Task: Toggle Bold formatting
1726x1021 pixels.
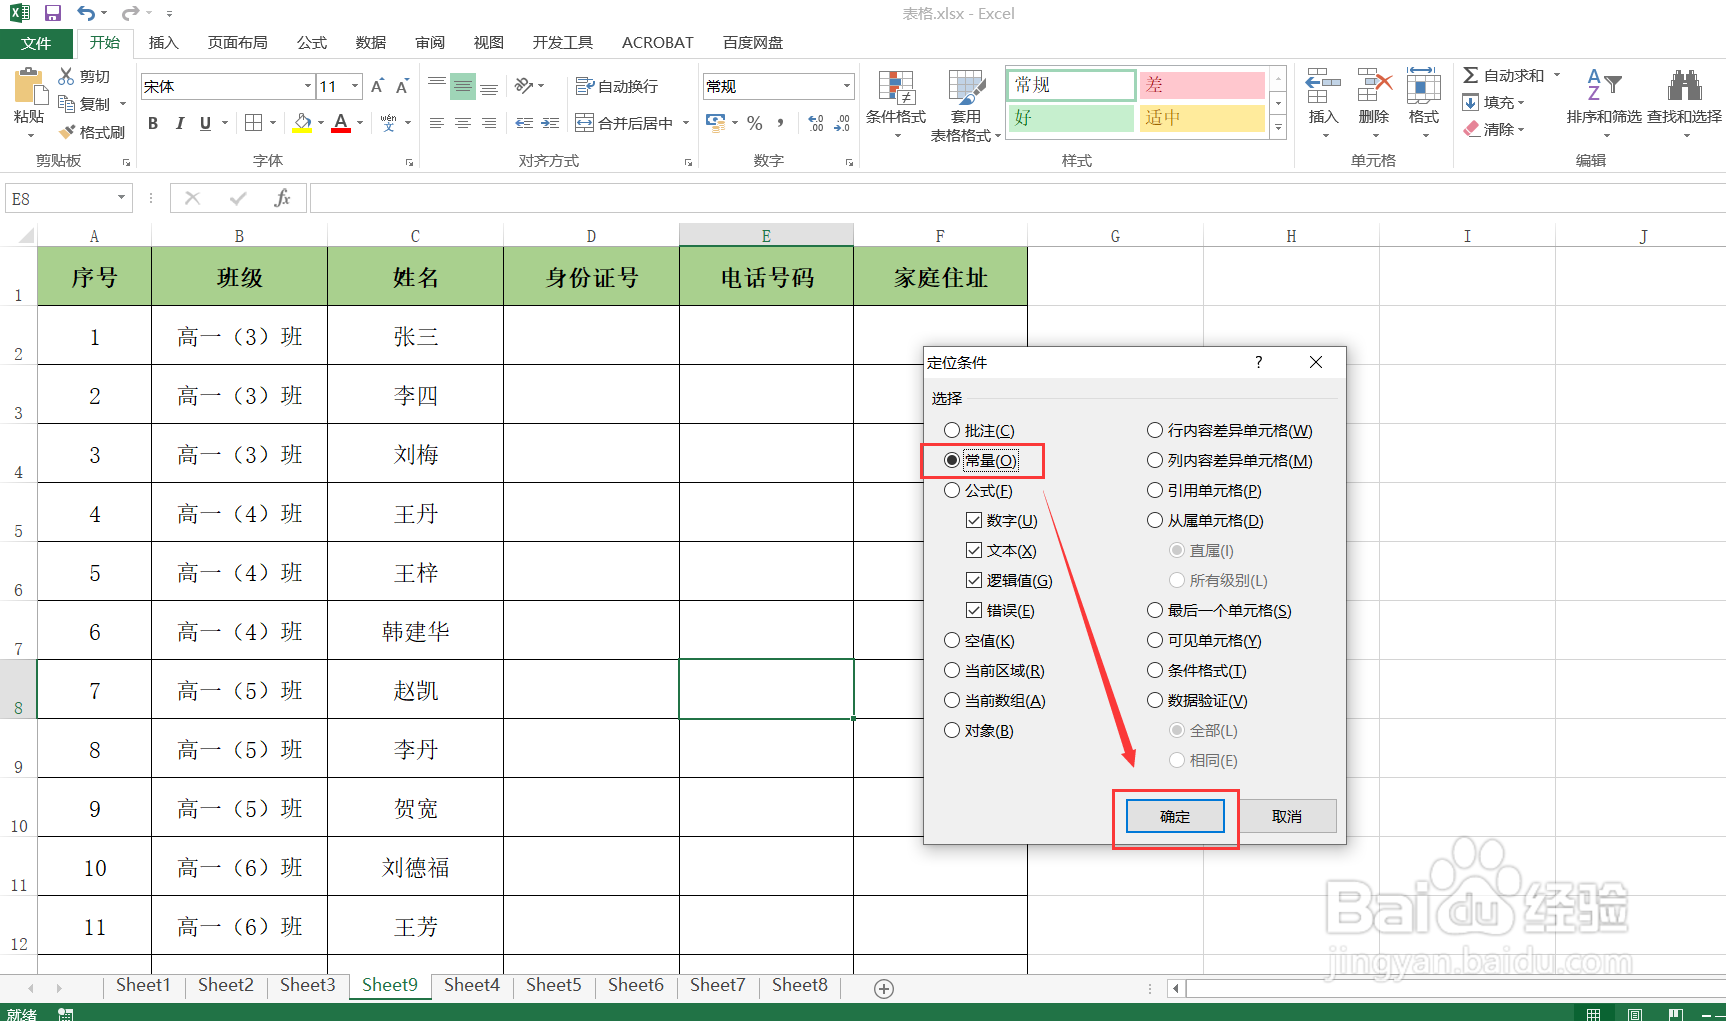Action: pyautogui.click(x=153, y=123)
